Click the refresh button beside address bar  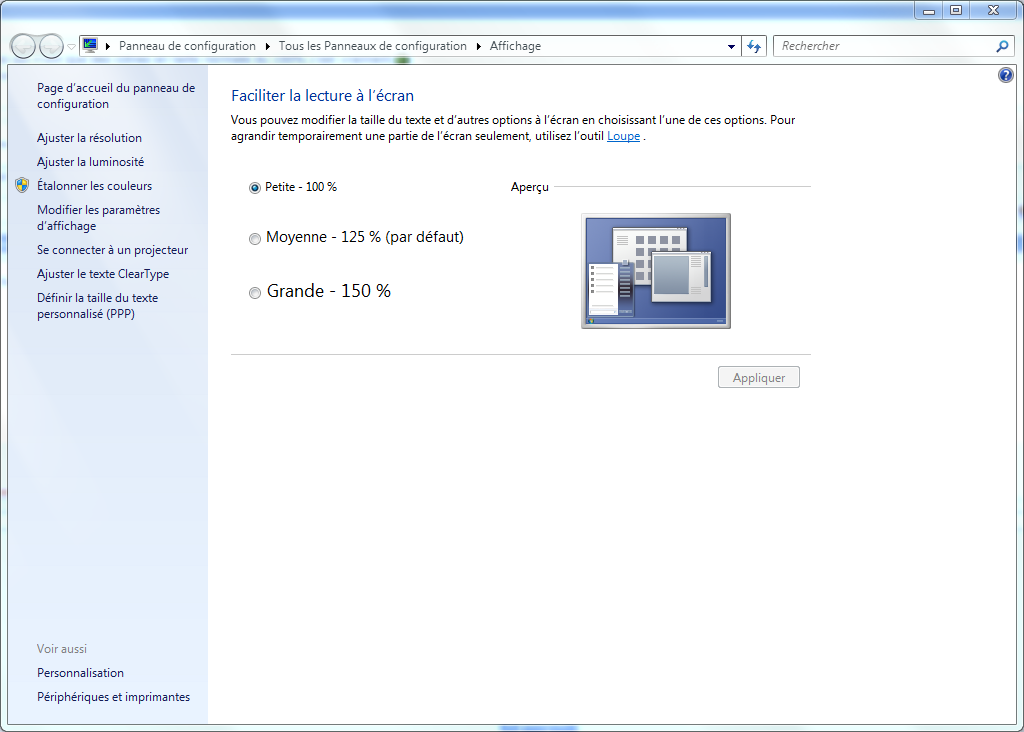click(755, 46)
